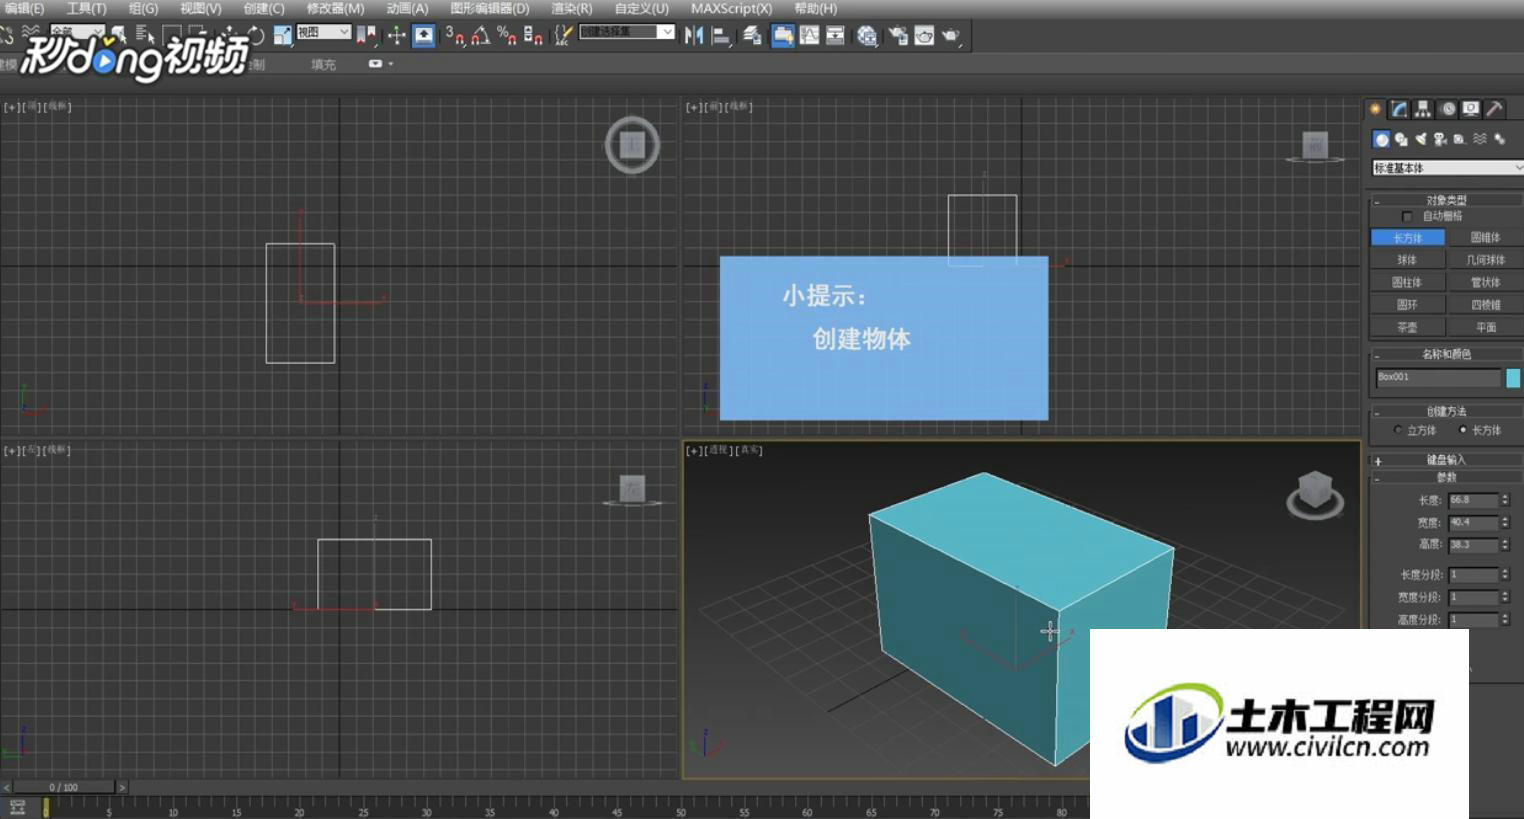Select the Lights category icon
This screenshot has height=819, width=1524.
tap(1421, 139)
